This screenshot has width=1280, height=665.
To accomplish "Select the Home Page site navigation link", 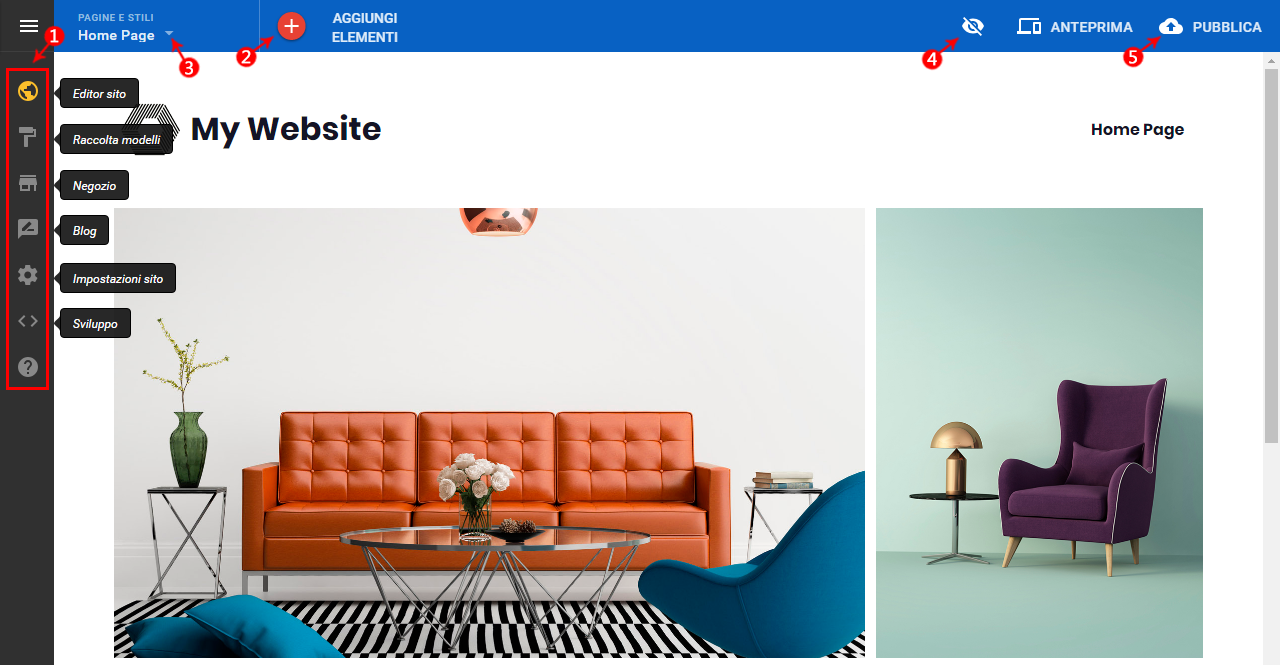I will coord(1137,129).
